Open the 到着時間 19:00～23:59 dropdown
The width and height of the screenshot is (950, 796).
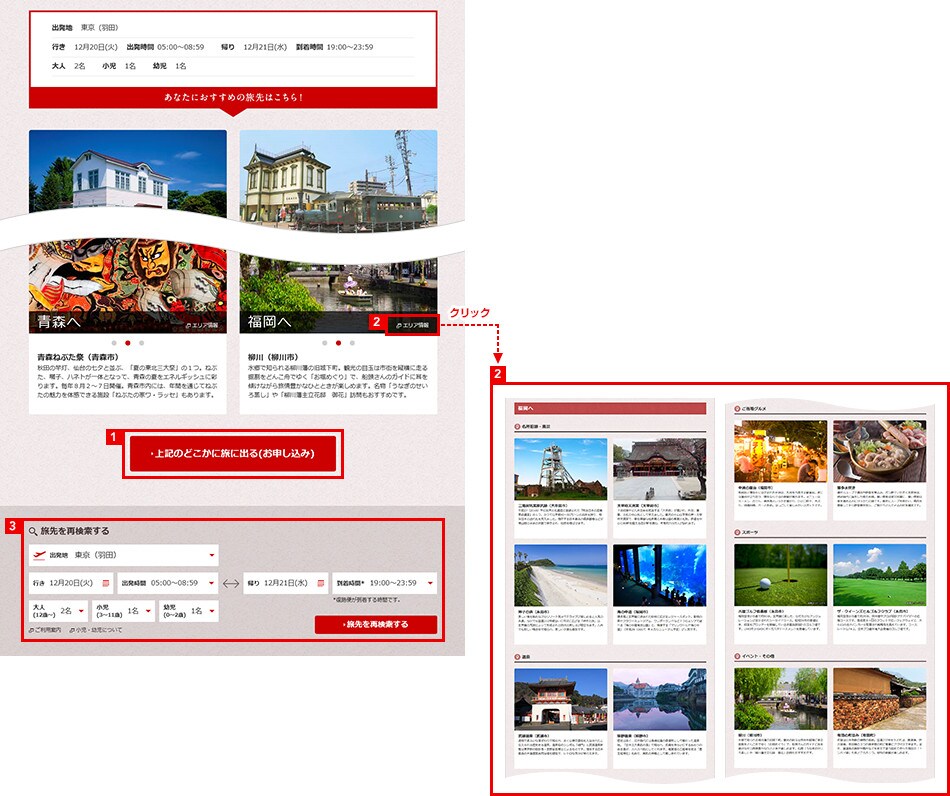coord(429,583)
